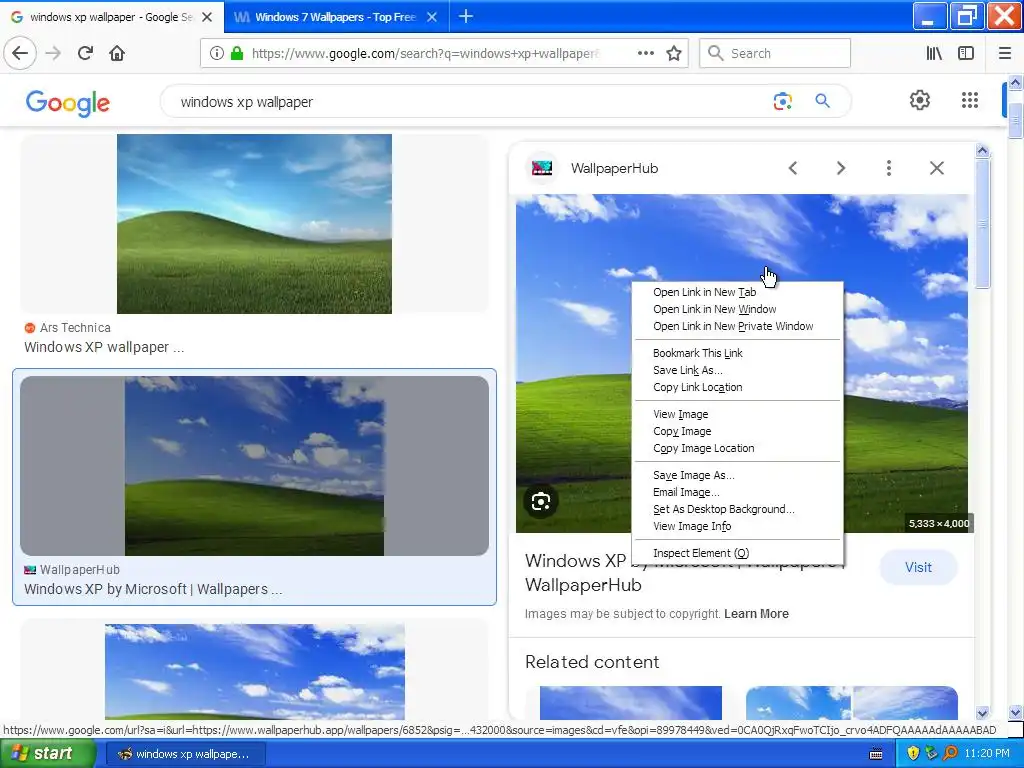Open the Firefox home page
The image size is (1024, 768).
[x=117, y=53]
